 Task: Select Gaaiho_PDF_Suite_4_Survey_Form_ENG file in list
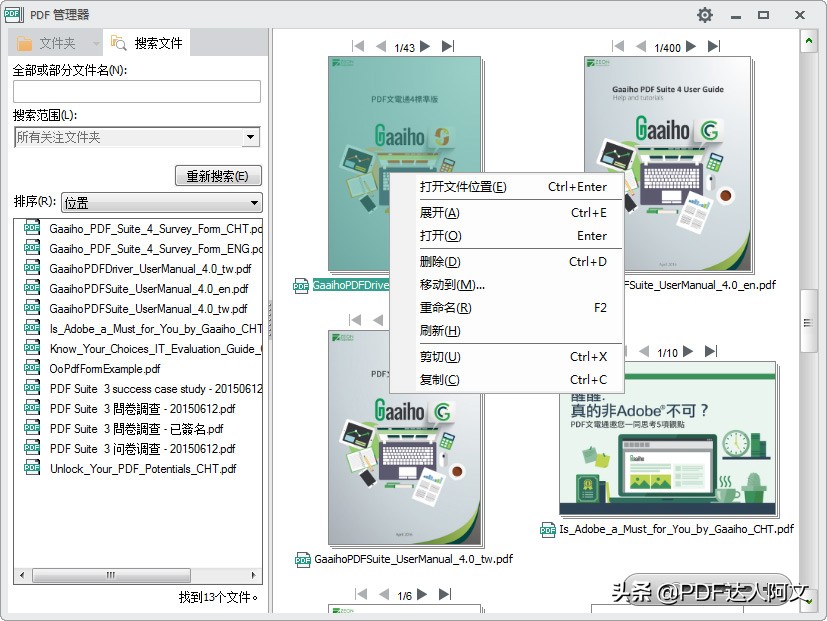click(x=156, y=249)
